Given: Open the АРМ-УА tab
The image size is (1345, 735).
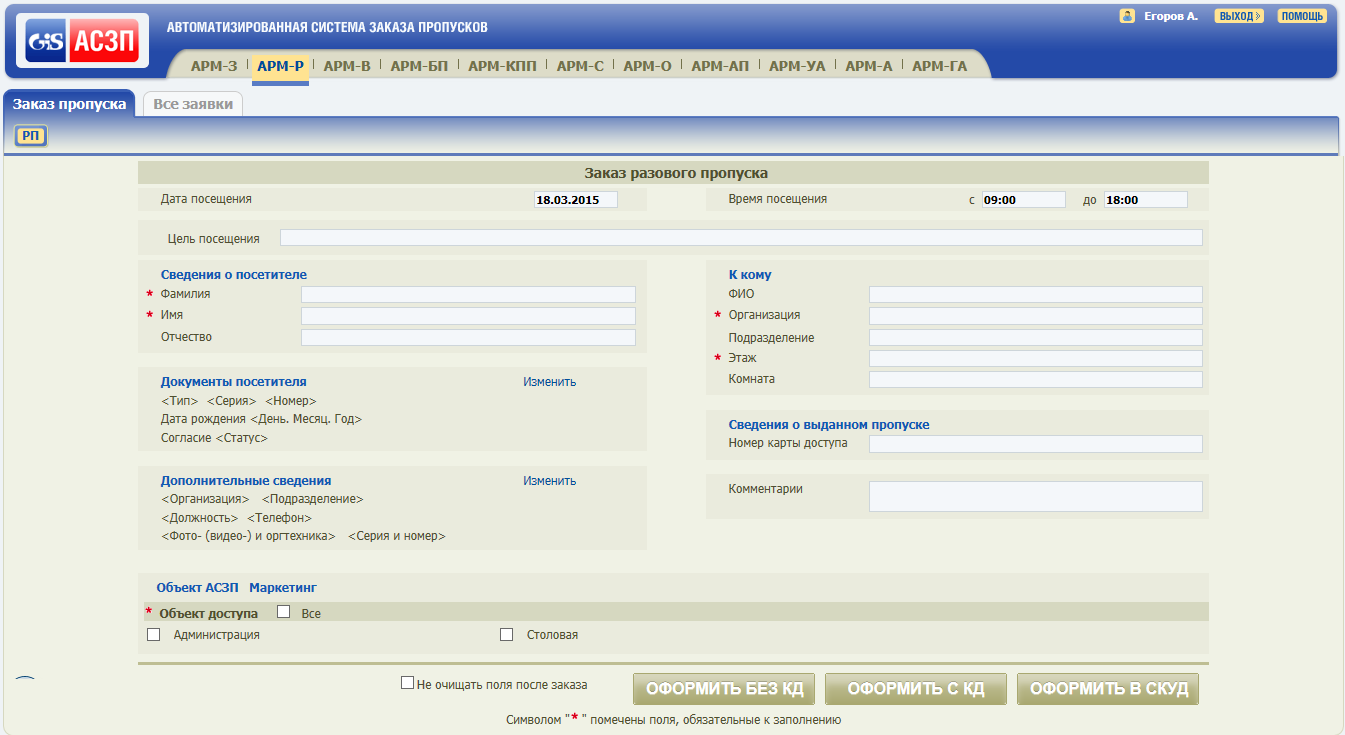Looking at the screenshot, I should [797, 66].
